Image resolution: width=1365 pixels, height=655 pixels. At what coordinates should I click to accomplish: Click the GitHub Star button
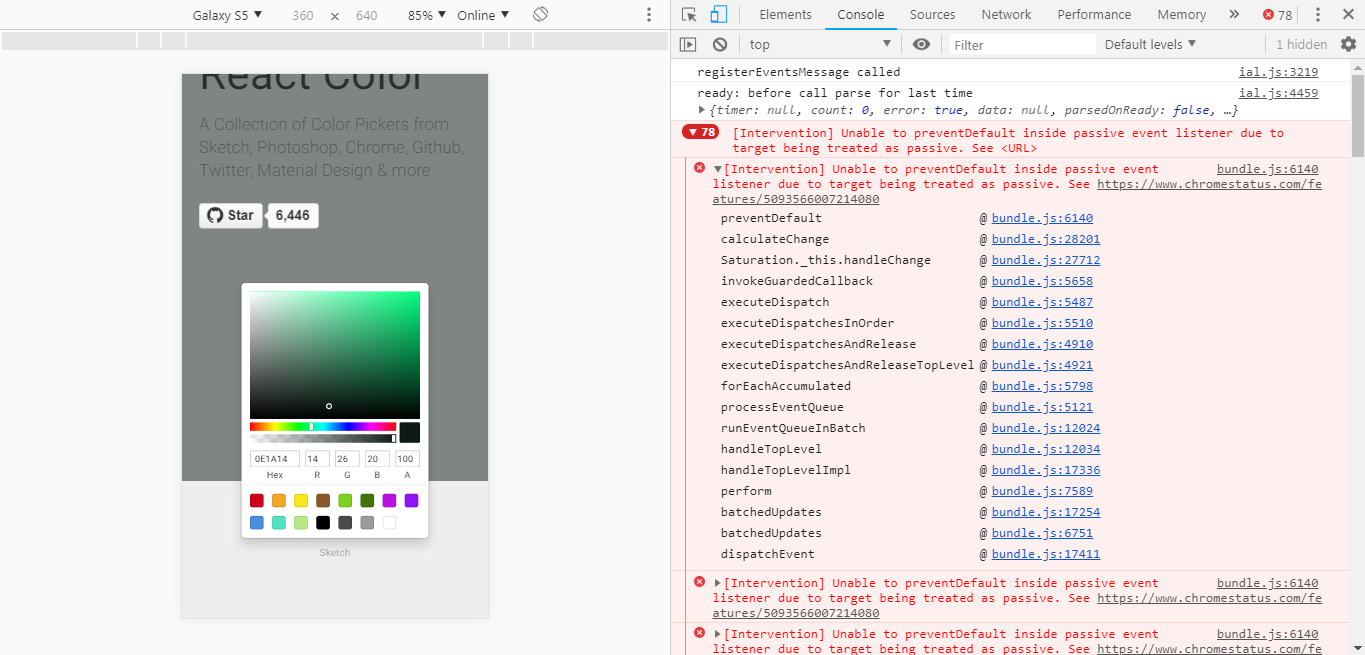click(x=230, y=215)
